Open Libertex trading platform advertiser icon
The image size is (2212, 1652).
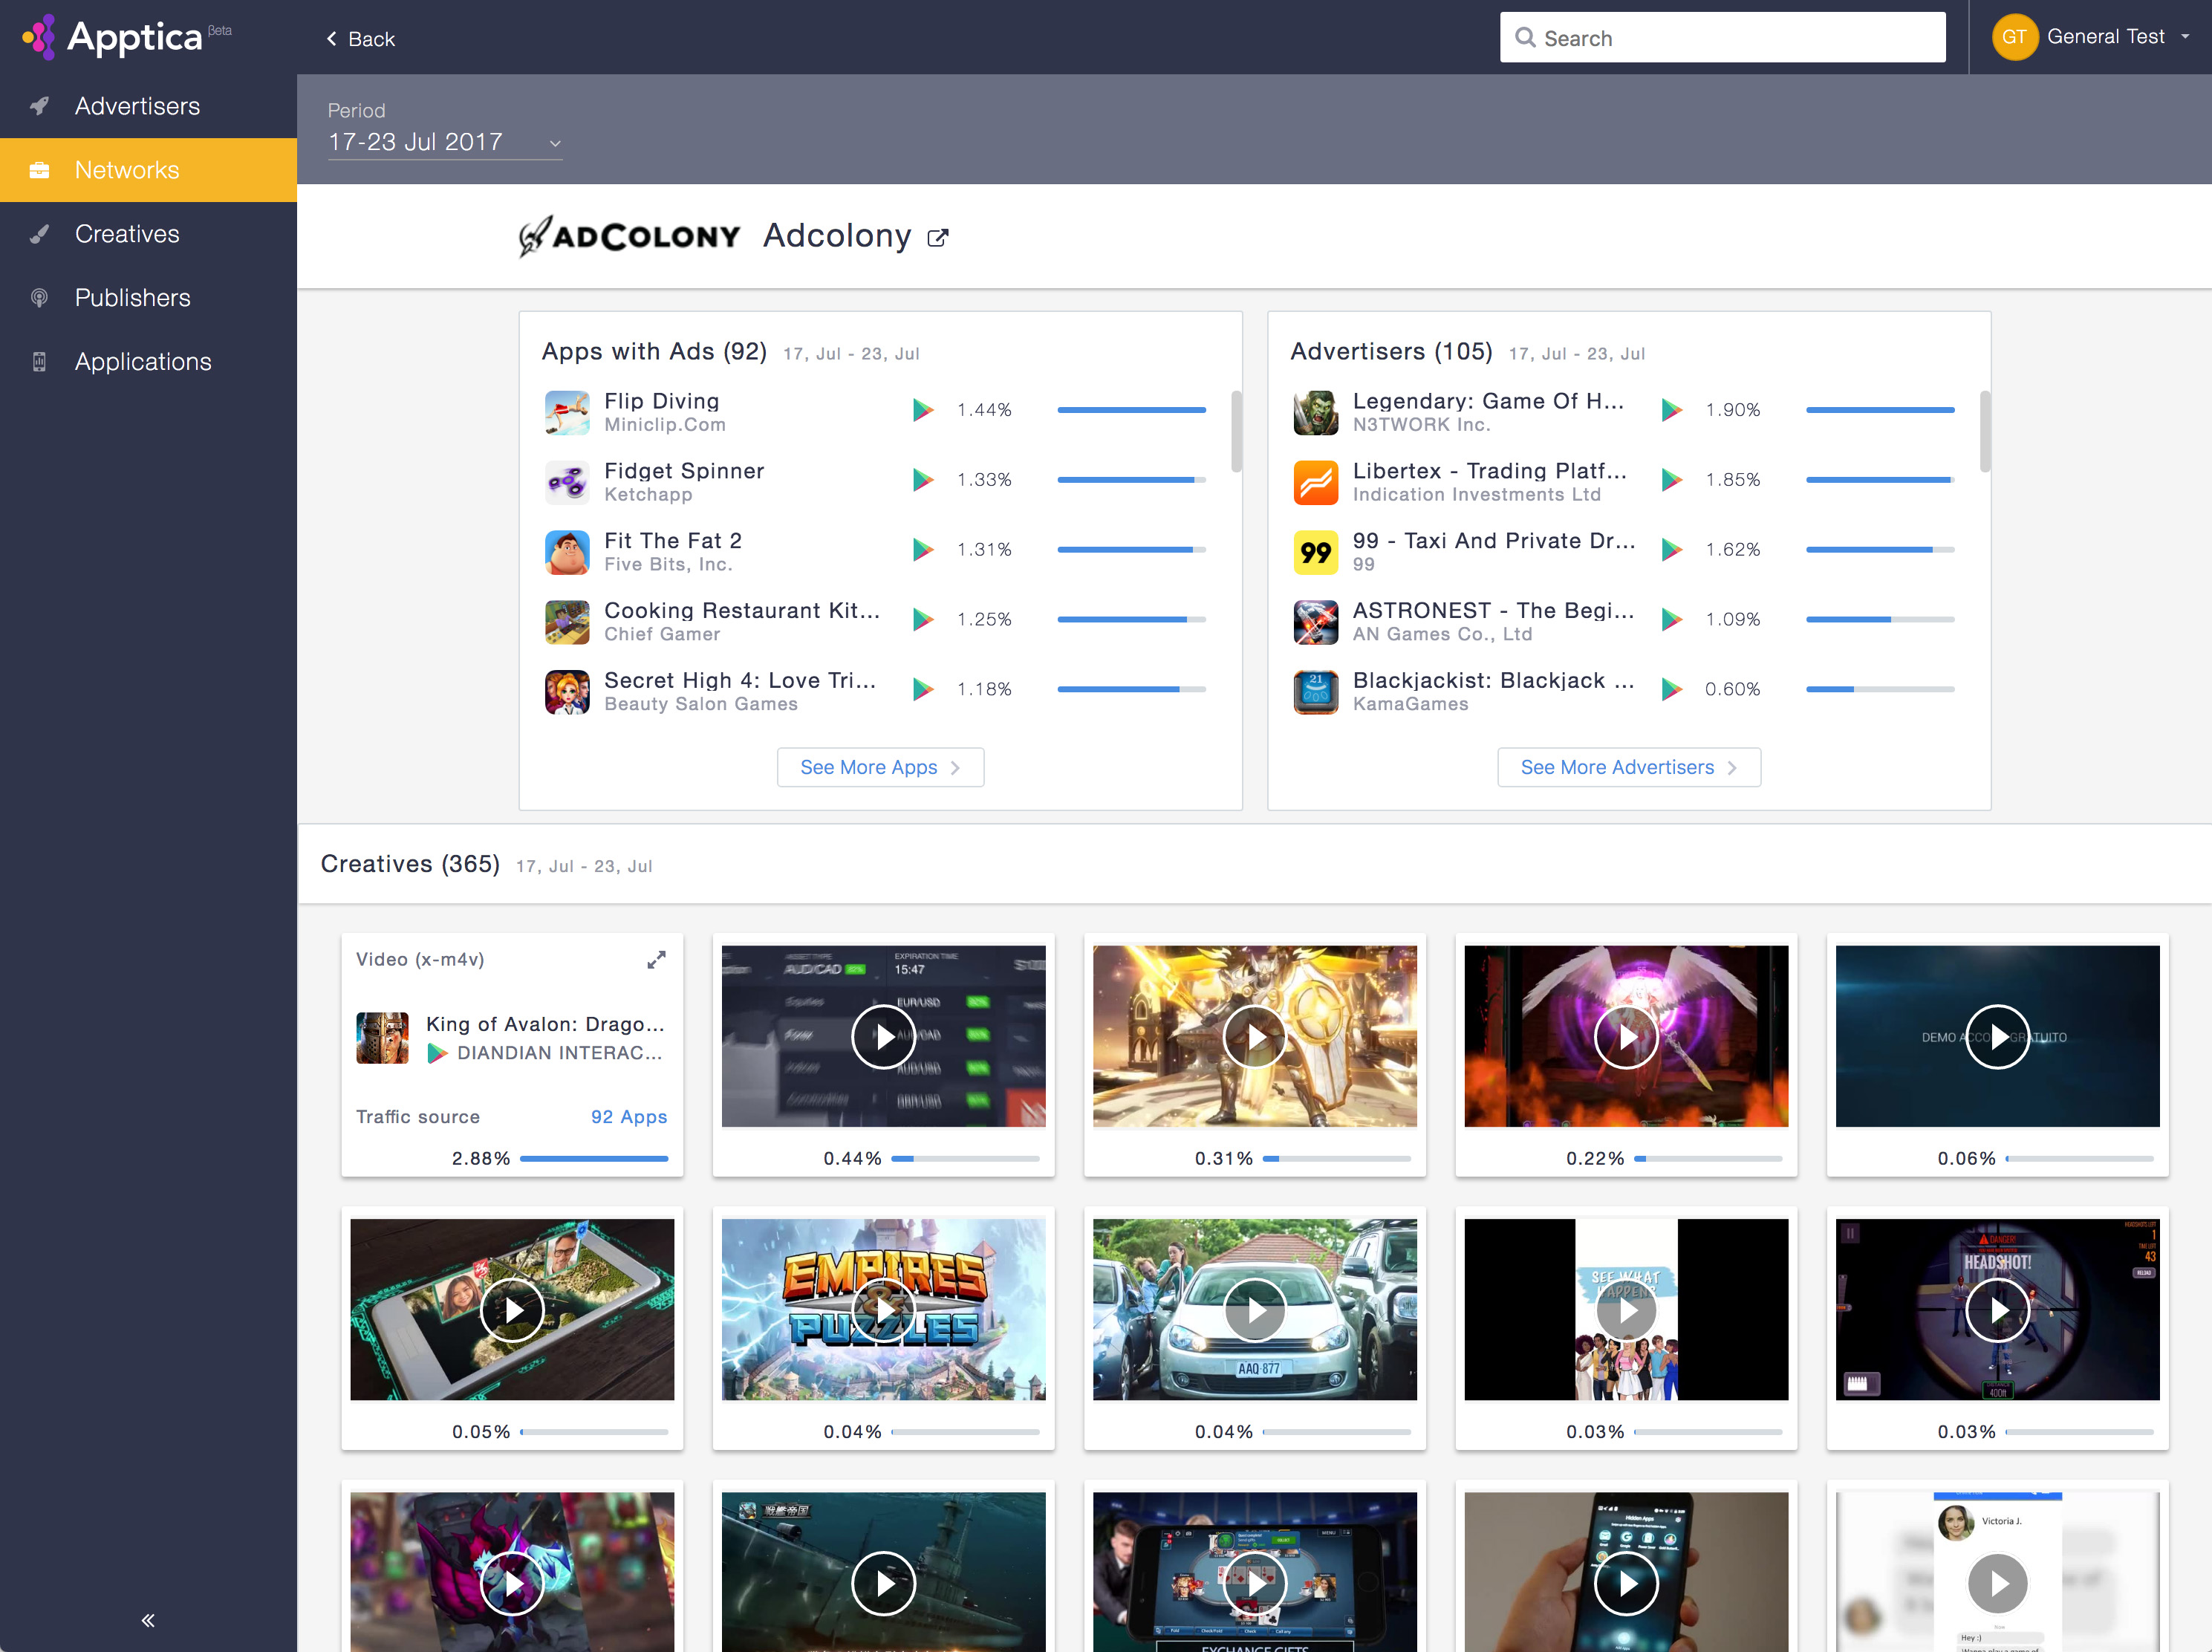click(1315, 482)
